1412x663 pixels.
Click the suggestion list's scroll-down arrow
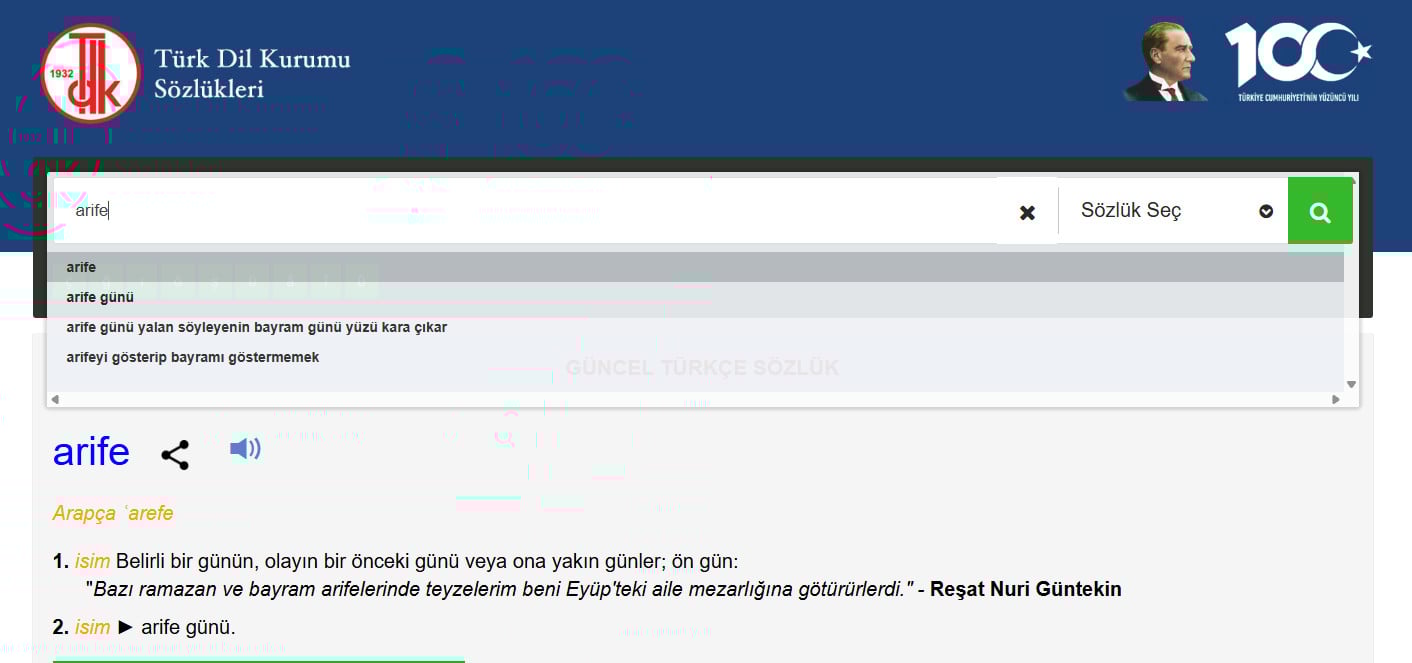(1351, 384)
